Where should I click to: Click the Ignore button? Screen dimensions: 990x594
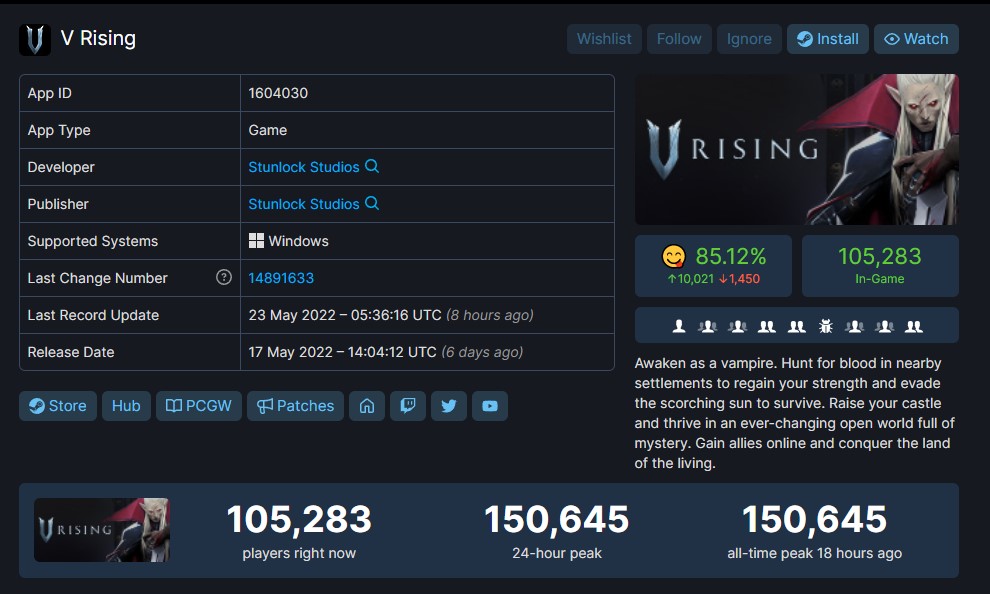click(x=749, y=39)
